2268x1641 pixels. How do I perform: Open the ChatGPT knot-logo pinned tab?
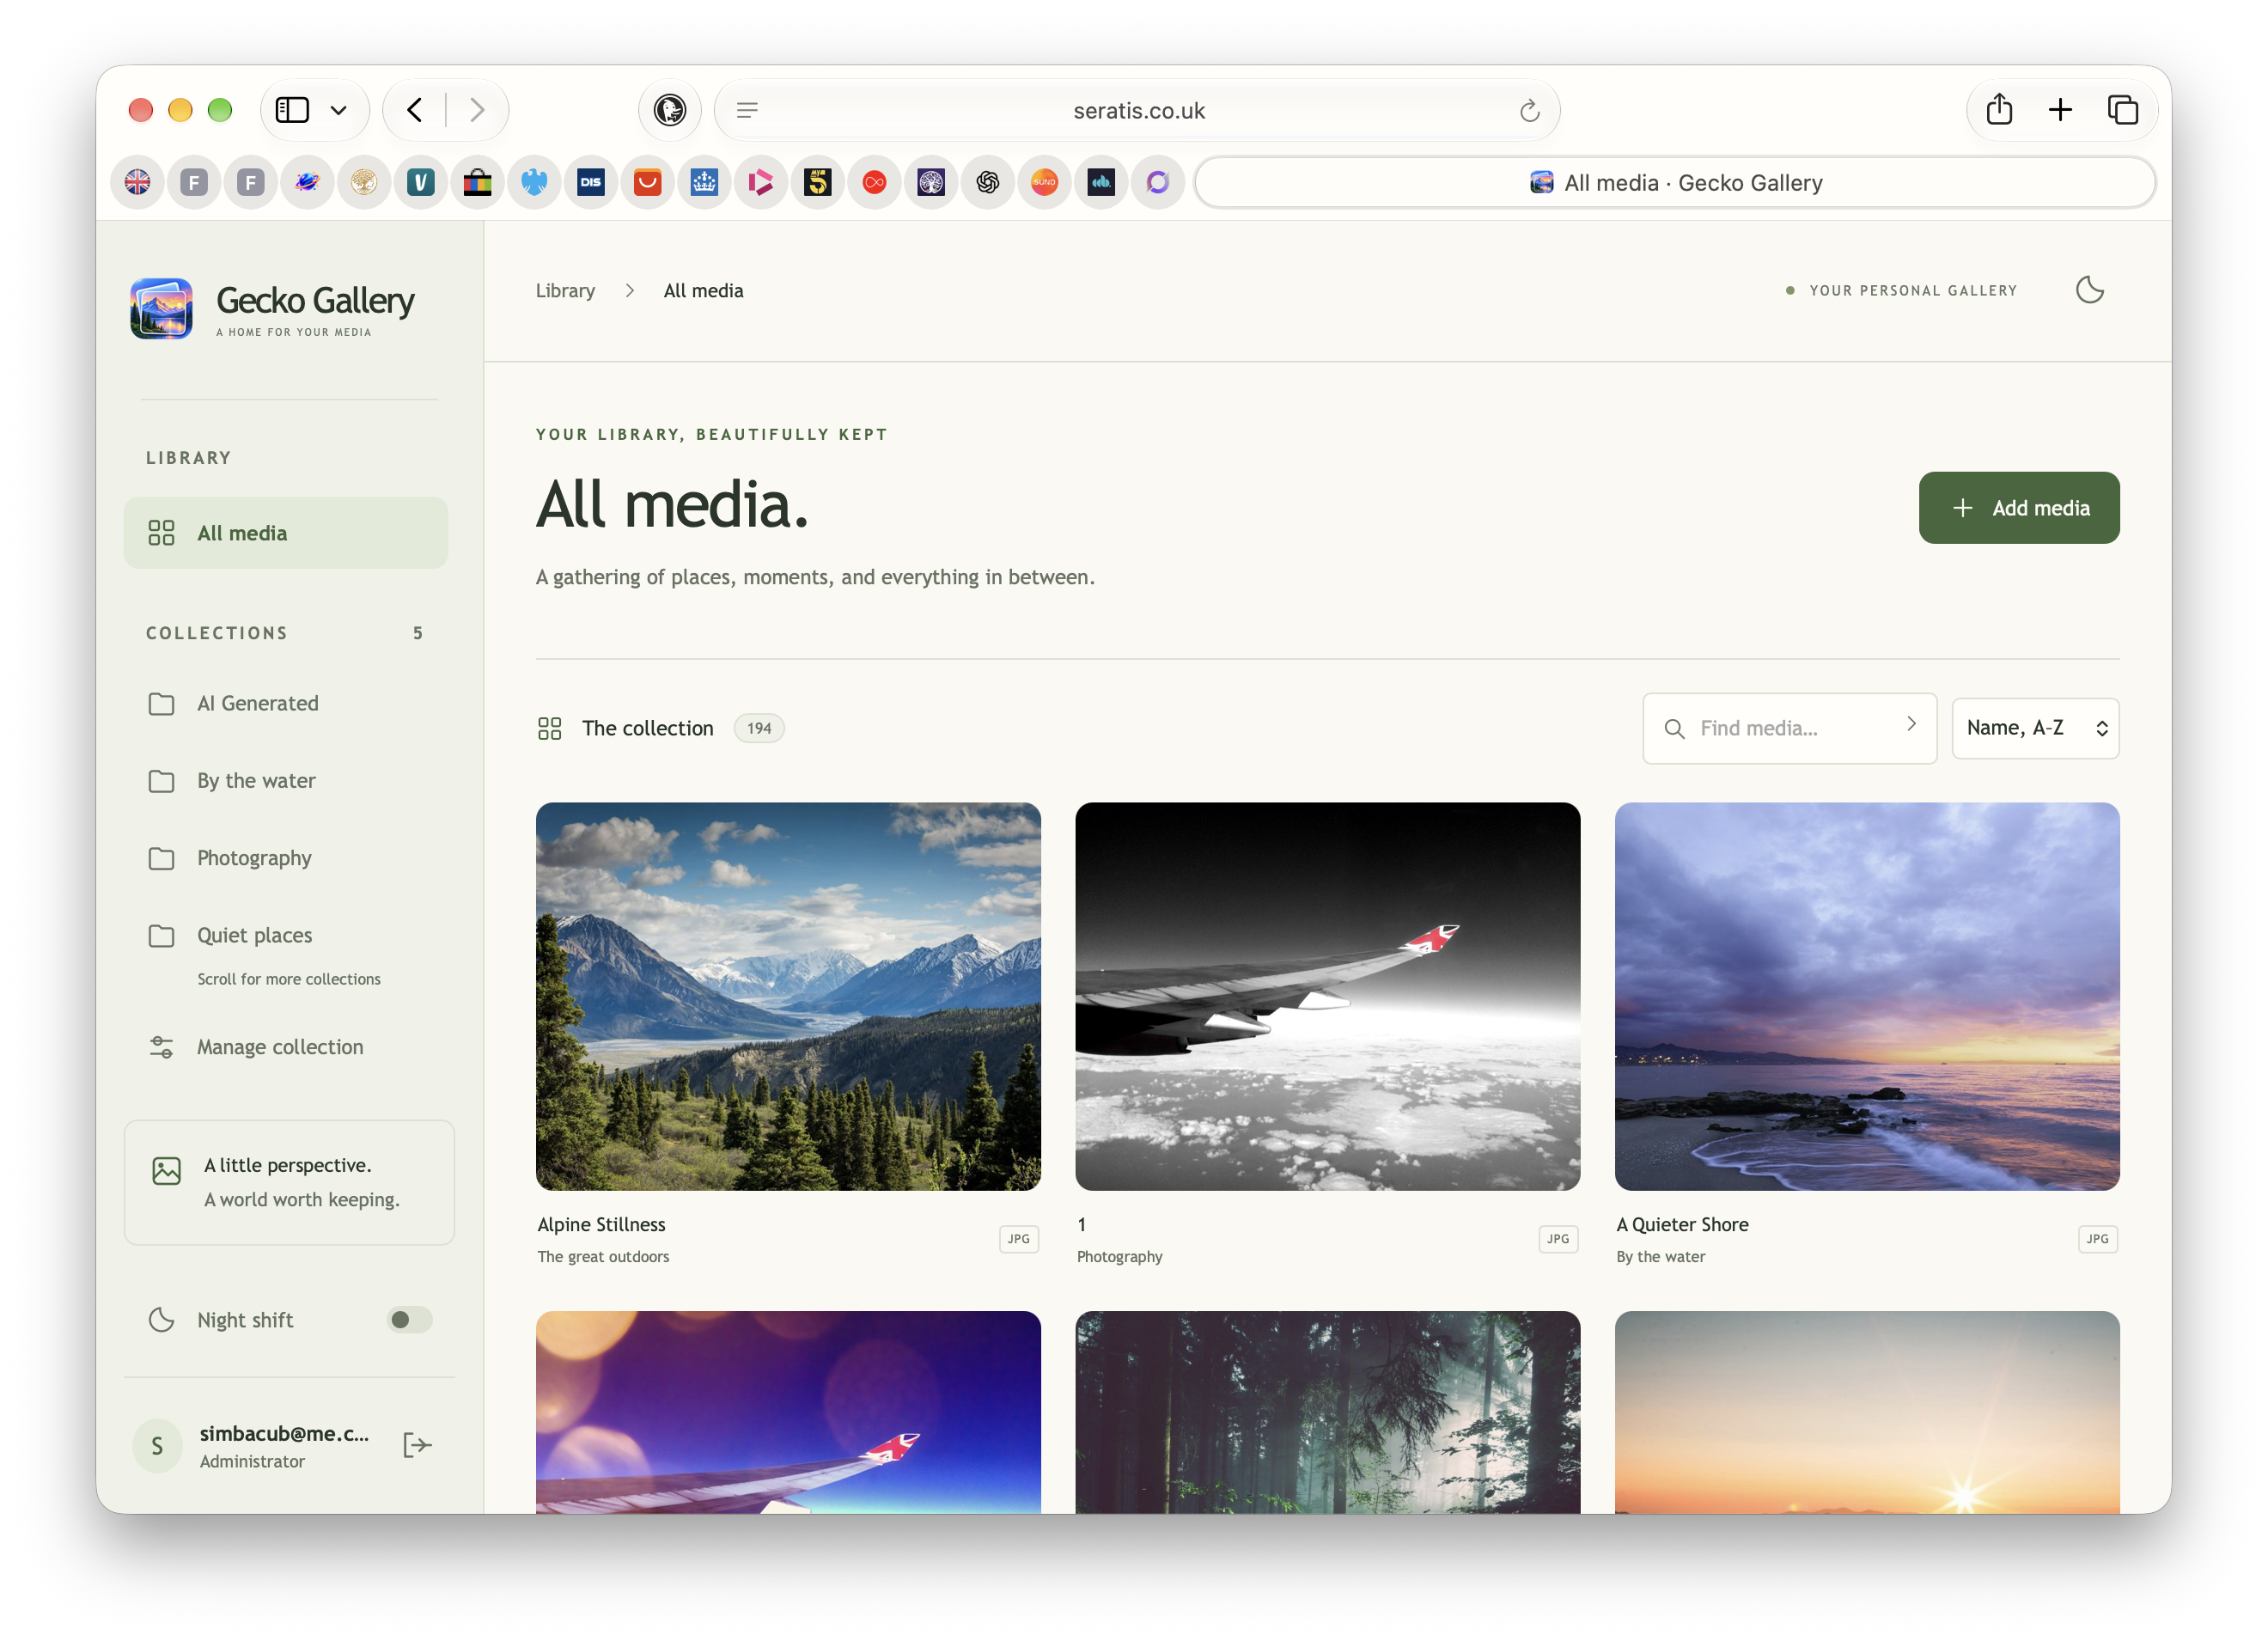pos(988,182)
